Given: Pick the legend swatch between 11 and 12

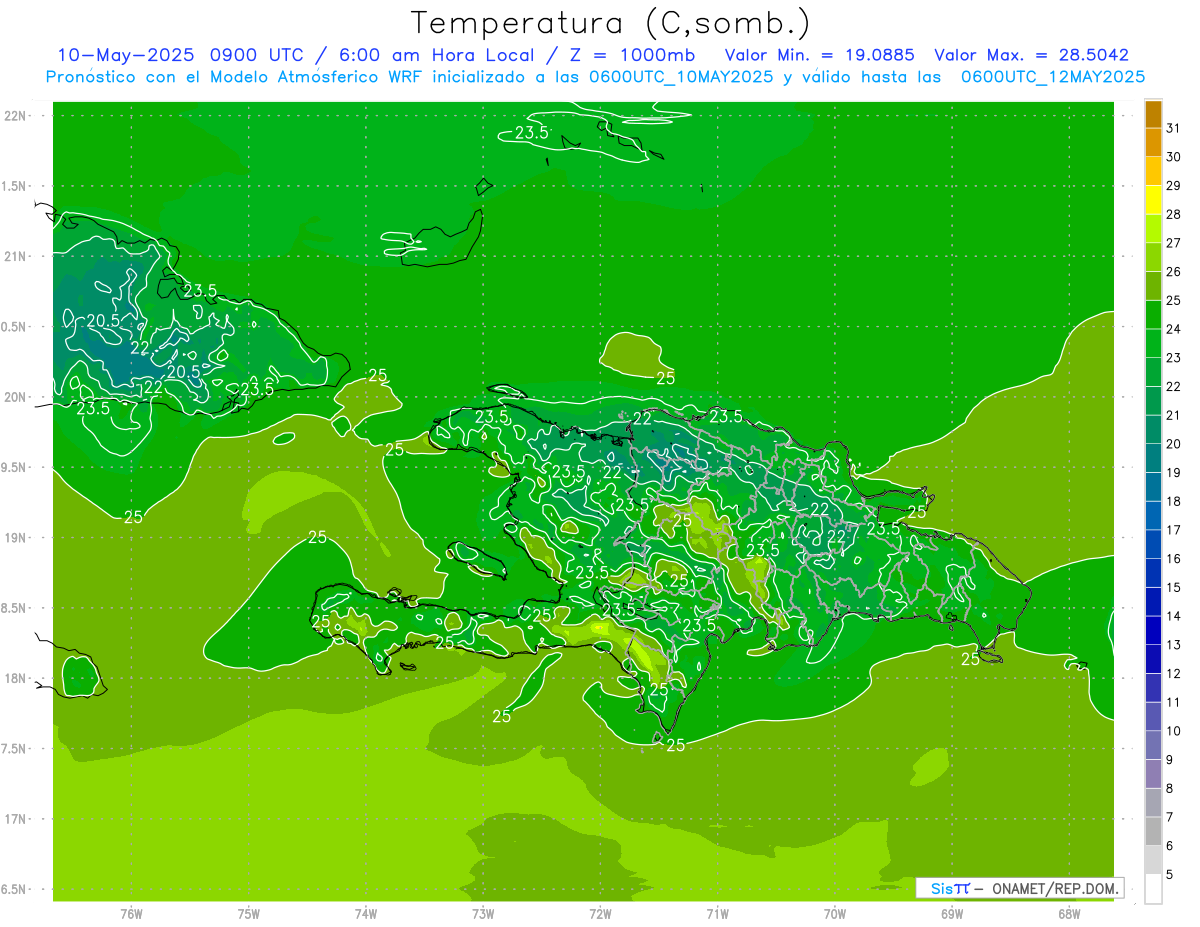Looking at the screenshot, I should click(x=1153, y=689).
